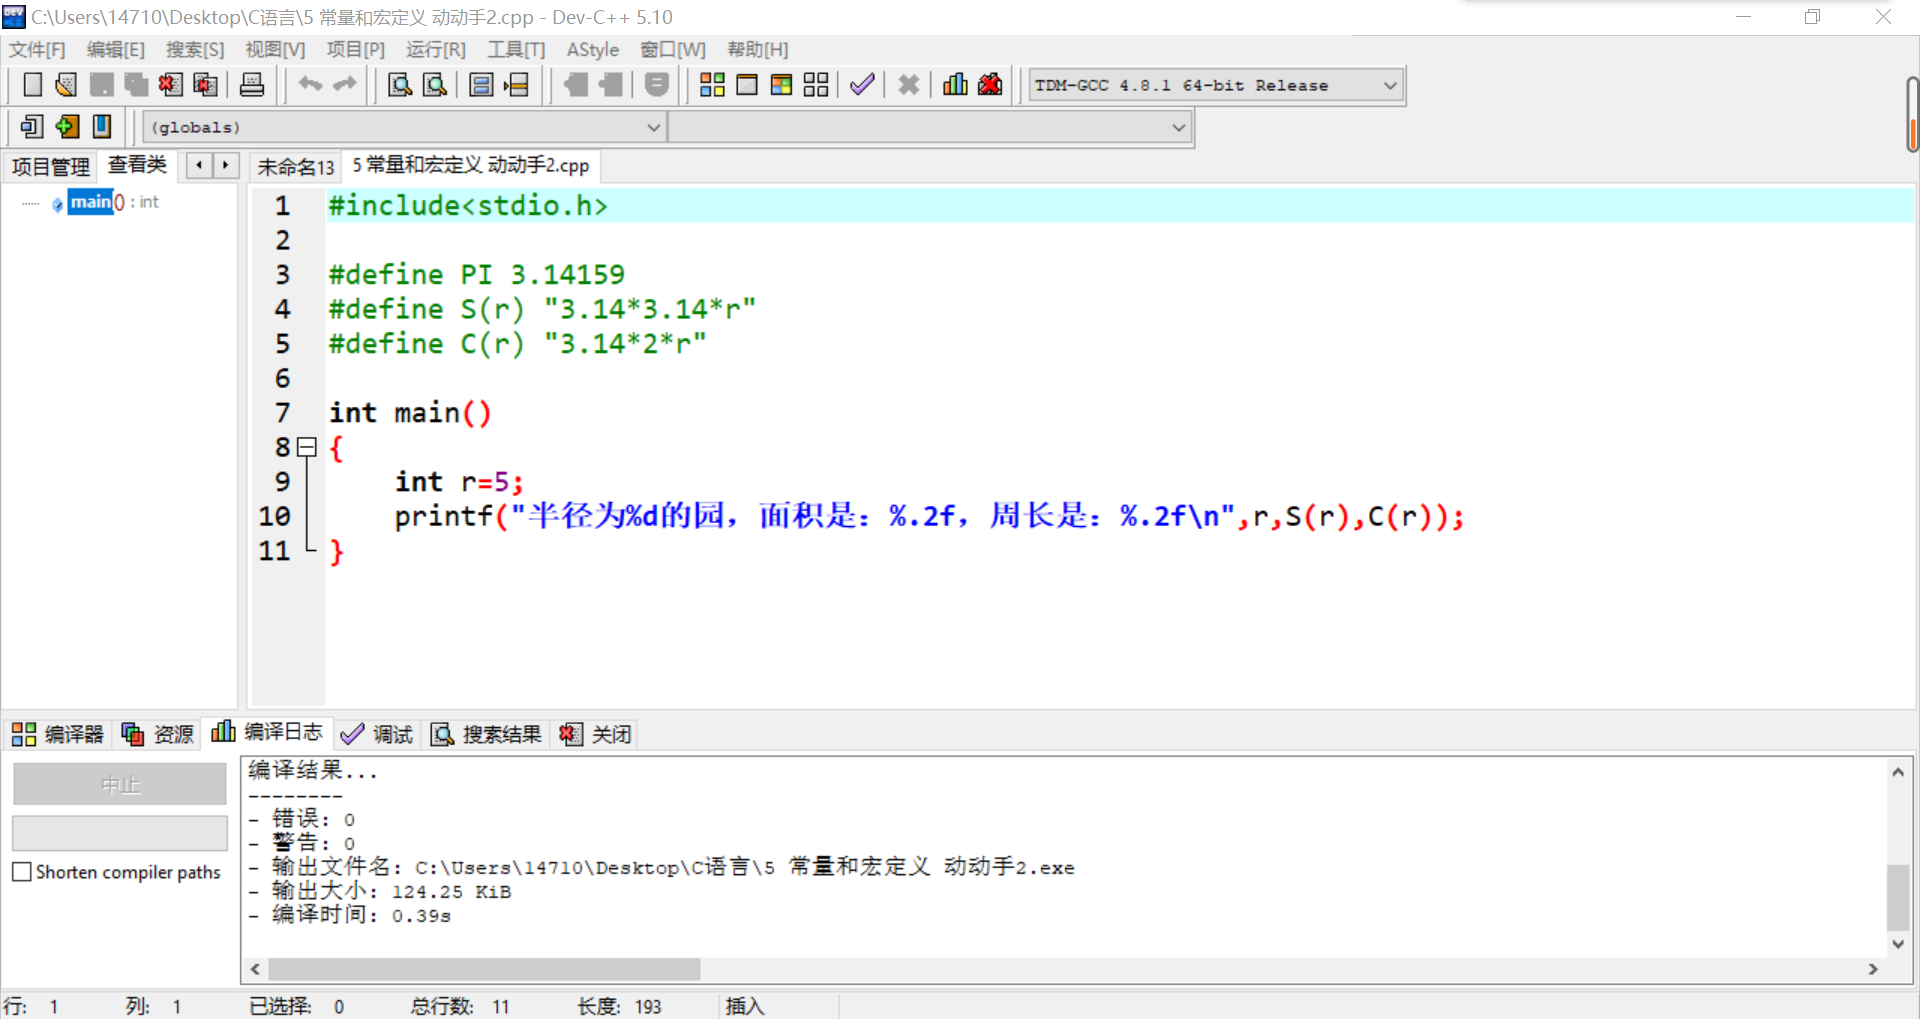The height and width of the screenshot is (1019, 1920).
Task: Click the Open file toolbar icon
Action: click(66, 85)
